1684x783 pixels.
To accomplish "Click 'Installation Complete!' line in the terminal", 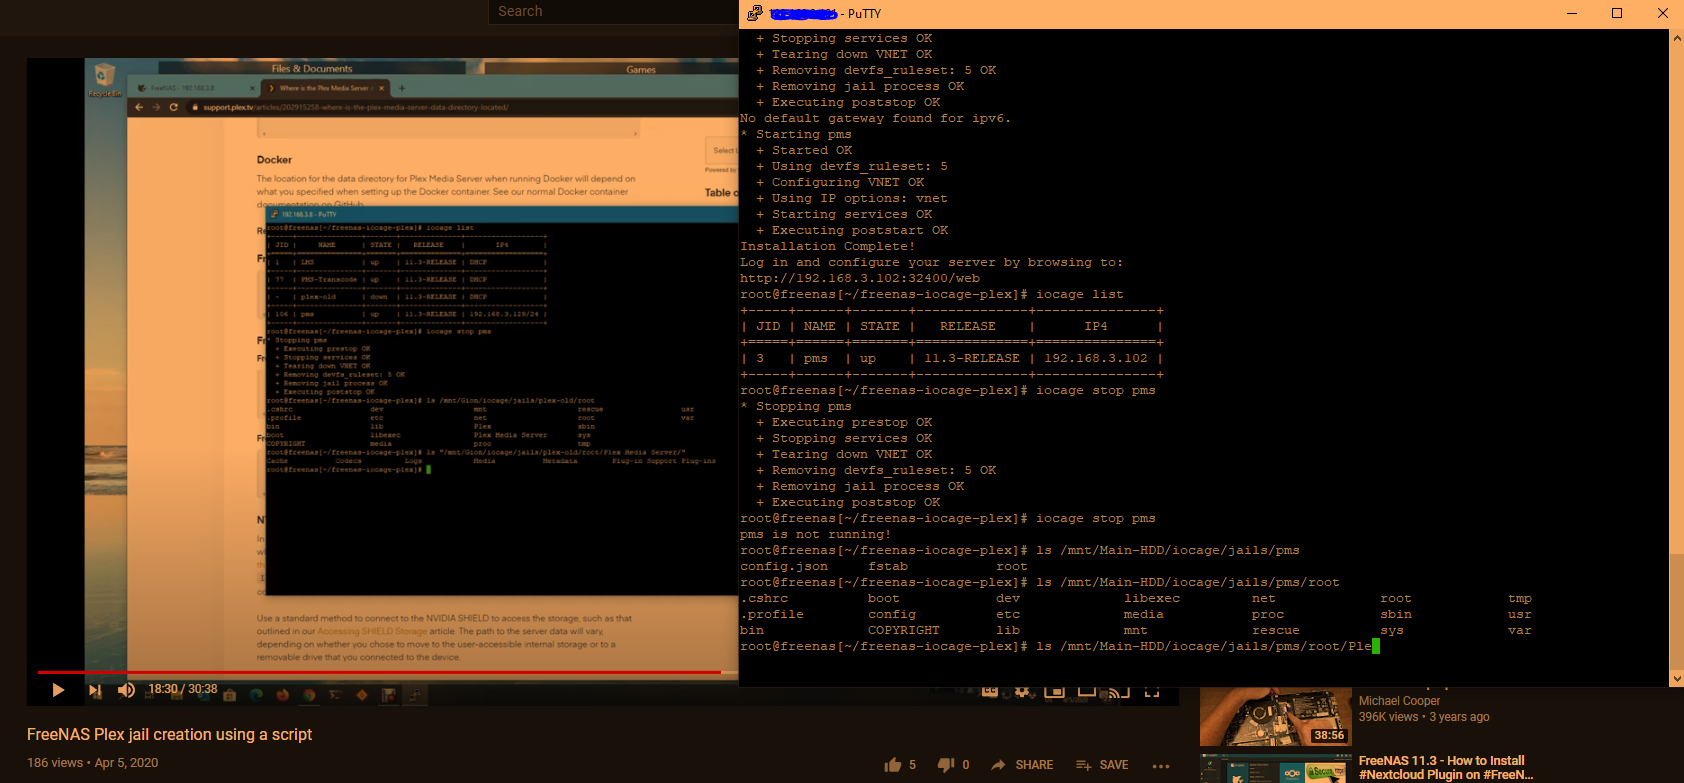I will click(x=828, y=246).
